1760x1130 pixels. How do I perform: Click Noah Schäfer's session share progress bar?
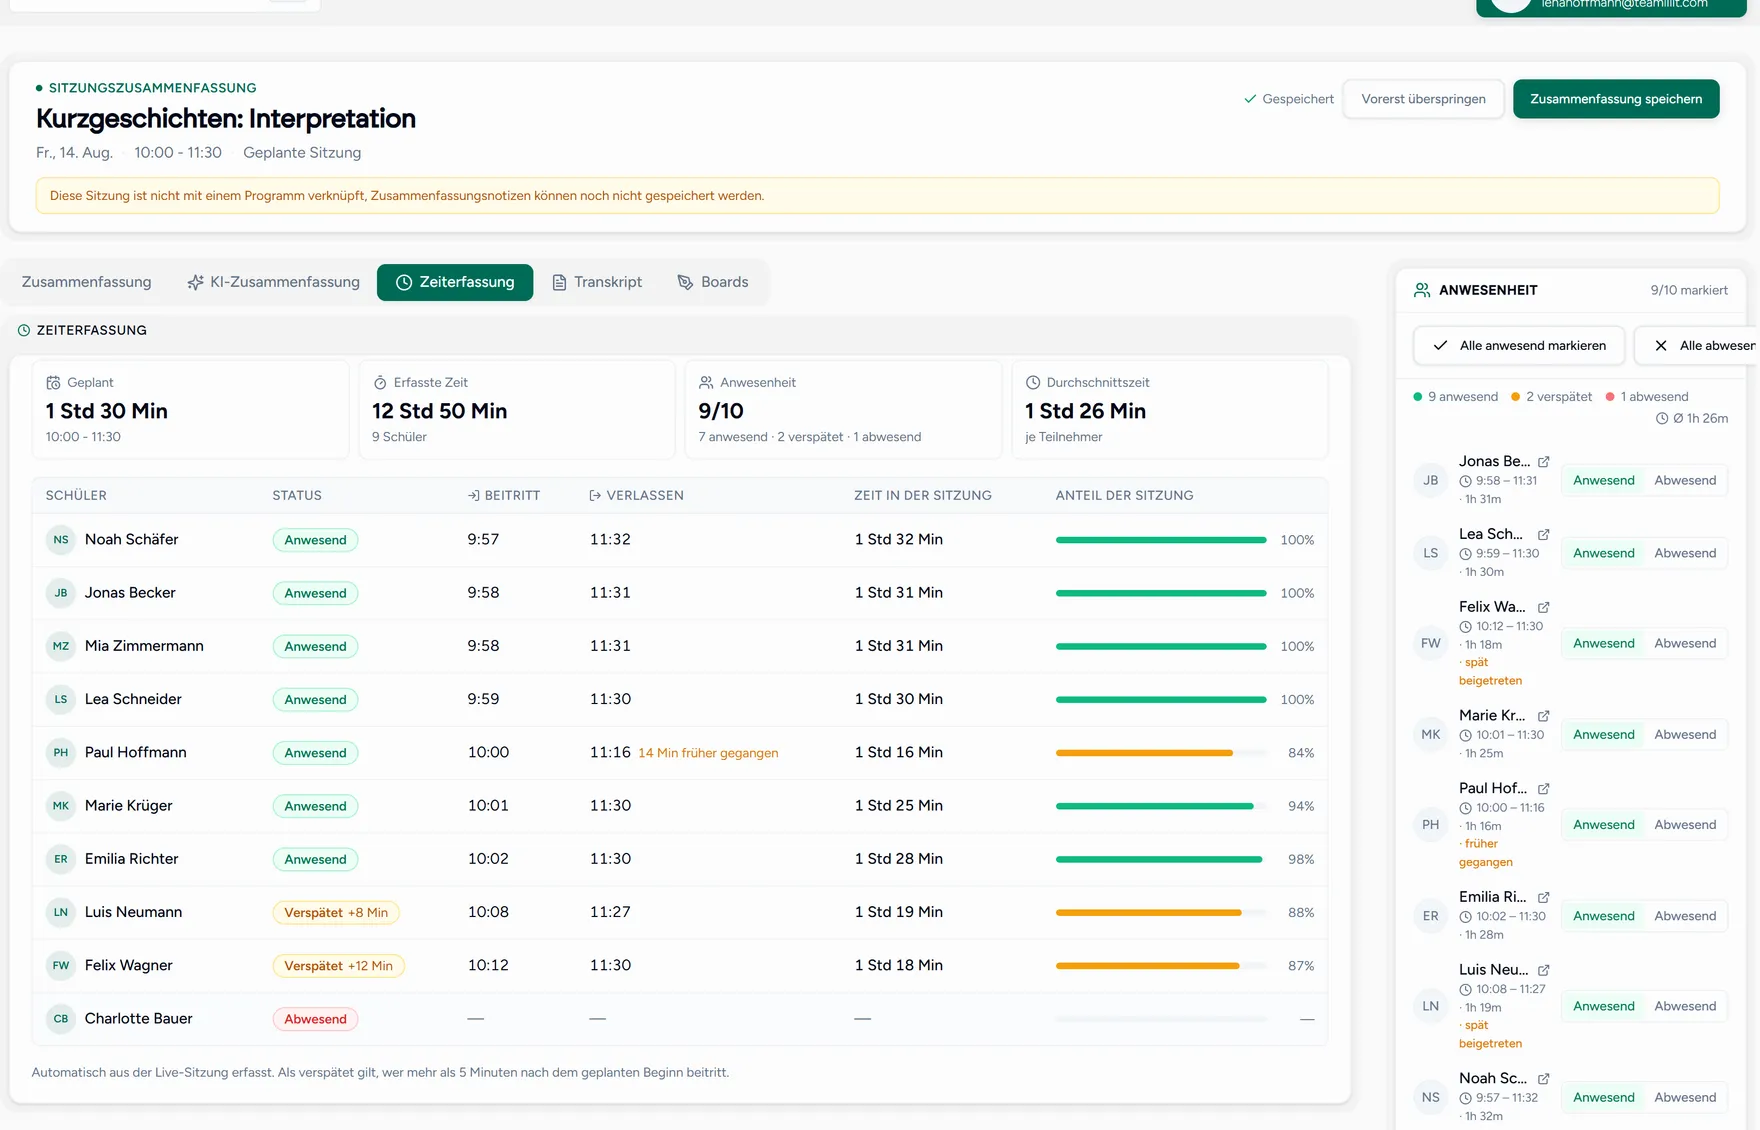[1161, 540]
